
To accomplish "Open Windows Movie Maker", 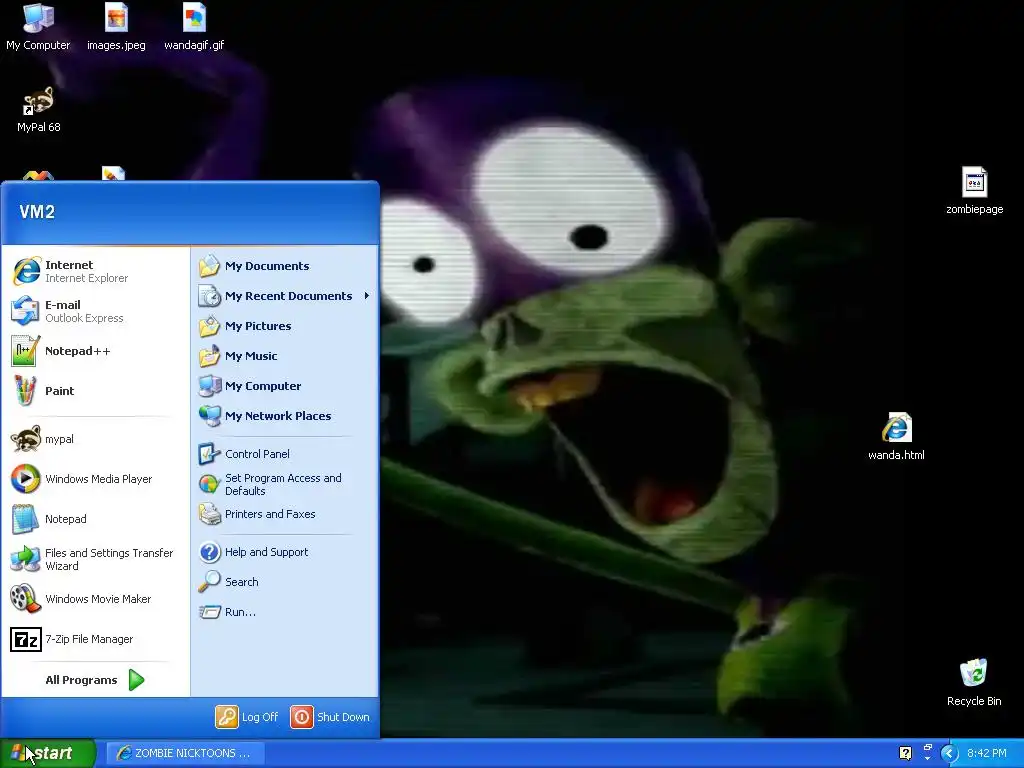I will 95,599.
